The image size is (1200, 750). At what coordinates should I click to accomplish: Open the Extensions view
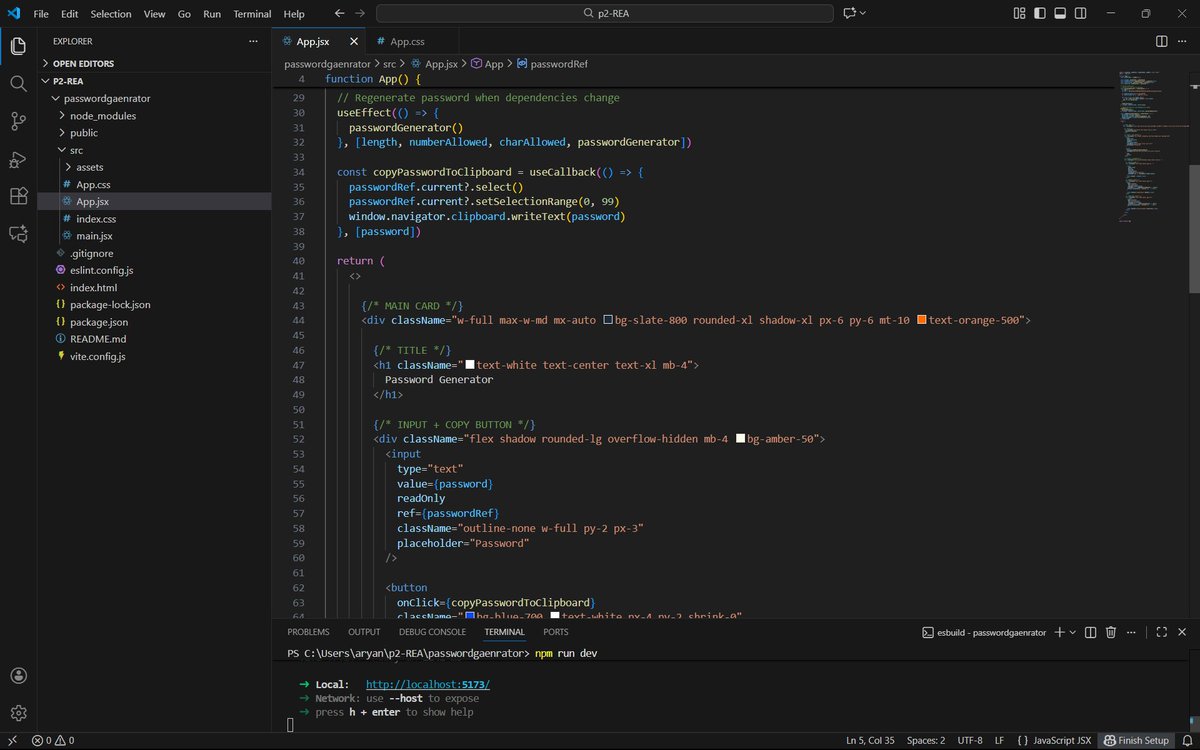18,196
